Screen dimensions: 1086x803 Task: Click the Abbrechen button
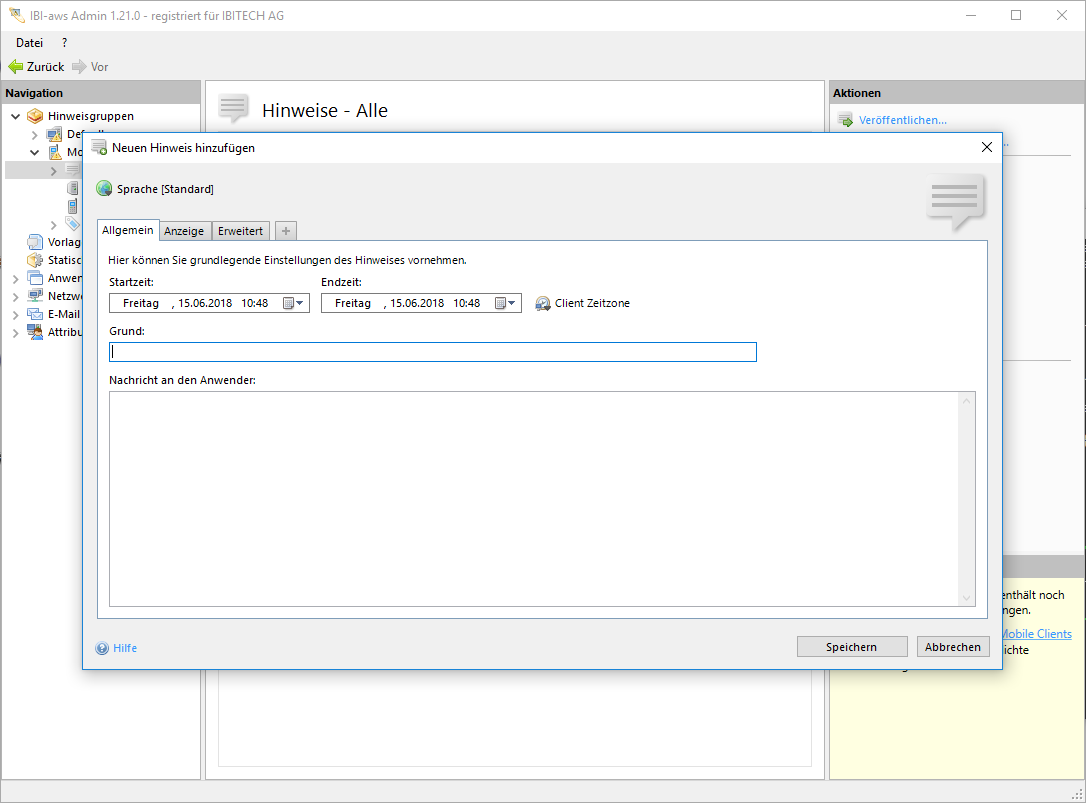[x=952, y=647]
